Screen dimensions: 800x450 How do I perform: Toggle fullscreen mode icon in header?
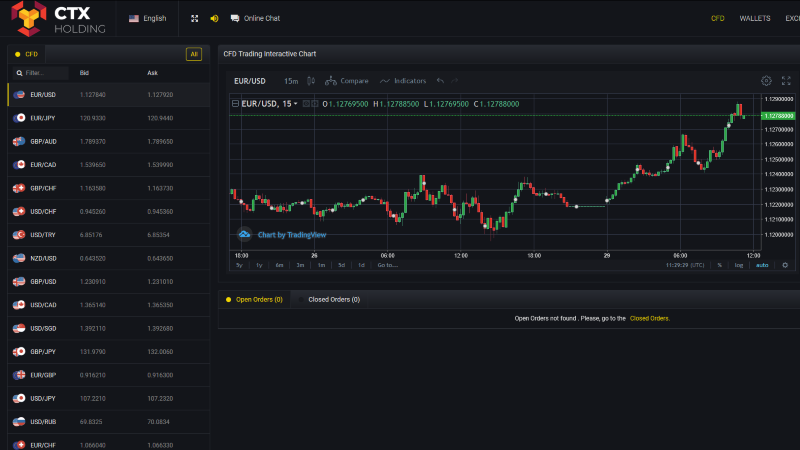[194, 18]
